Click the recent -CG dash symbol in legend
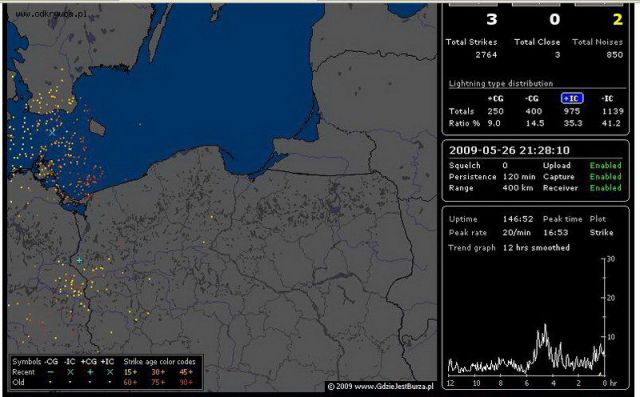The image size is (640, 397). pyautogui.click(x=51, y=372)
